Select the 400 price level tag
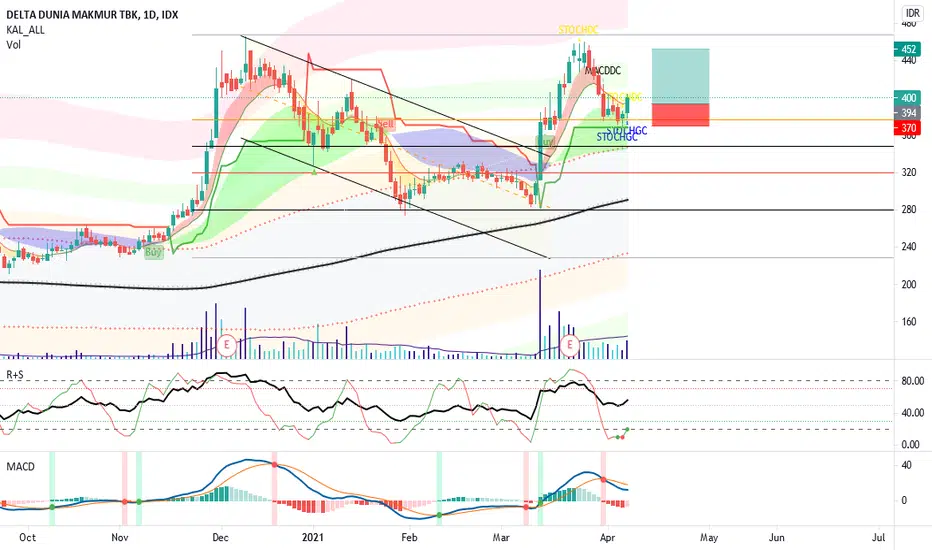 click(908, 98)
